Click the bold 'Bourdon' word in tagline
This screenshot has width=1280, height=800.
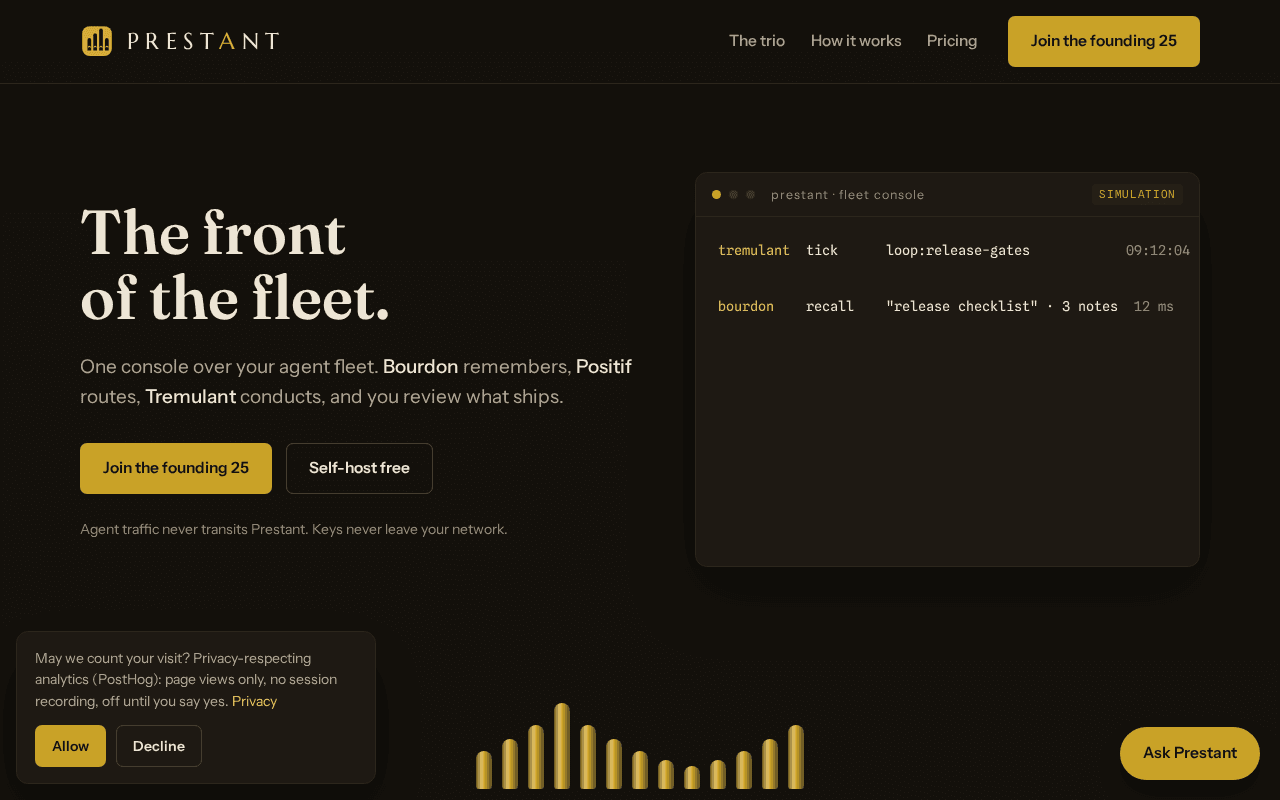[420, 367]
